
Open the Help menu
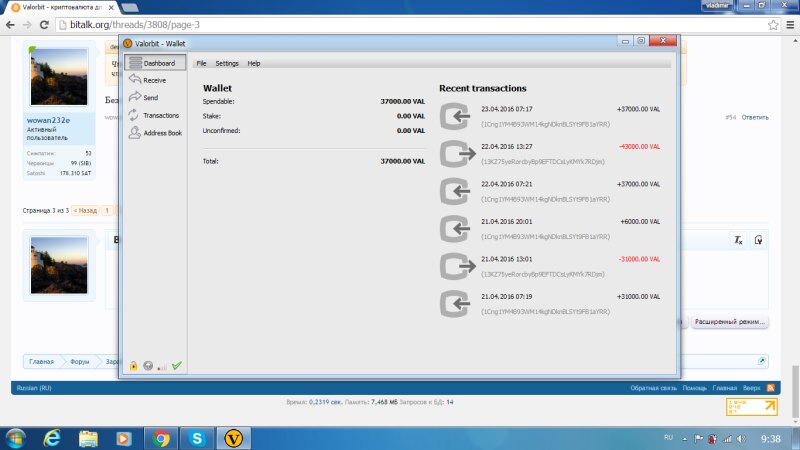(x=254, y=63)
